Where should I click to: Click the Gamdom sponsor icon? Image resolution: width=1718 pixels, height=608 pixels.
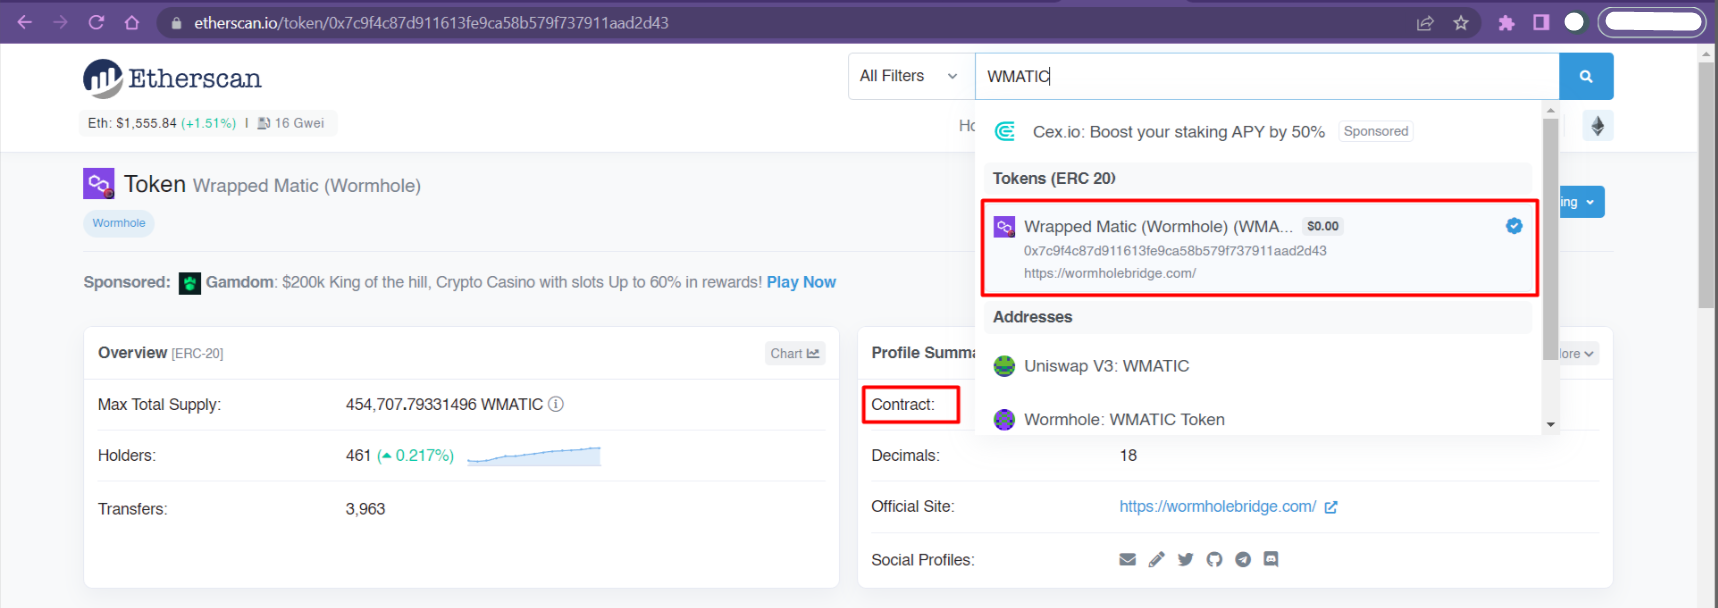coord(190,283)
